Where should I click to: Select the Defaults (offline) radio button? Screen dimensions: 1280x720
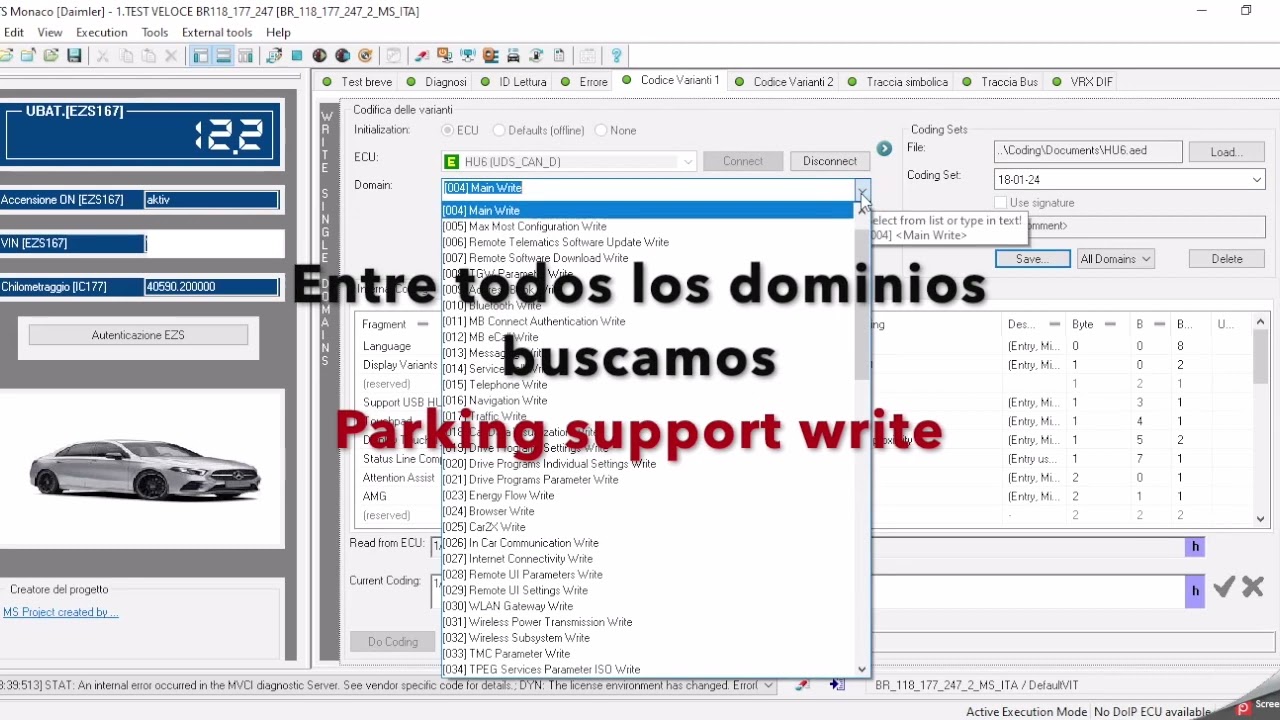pyautogui.click(x=499, y=130)
